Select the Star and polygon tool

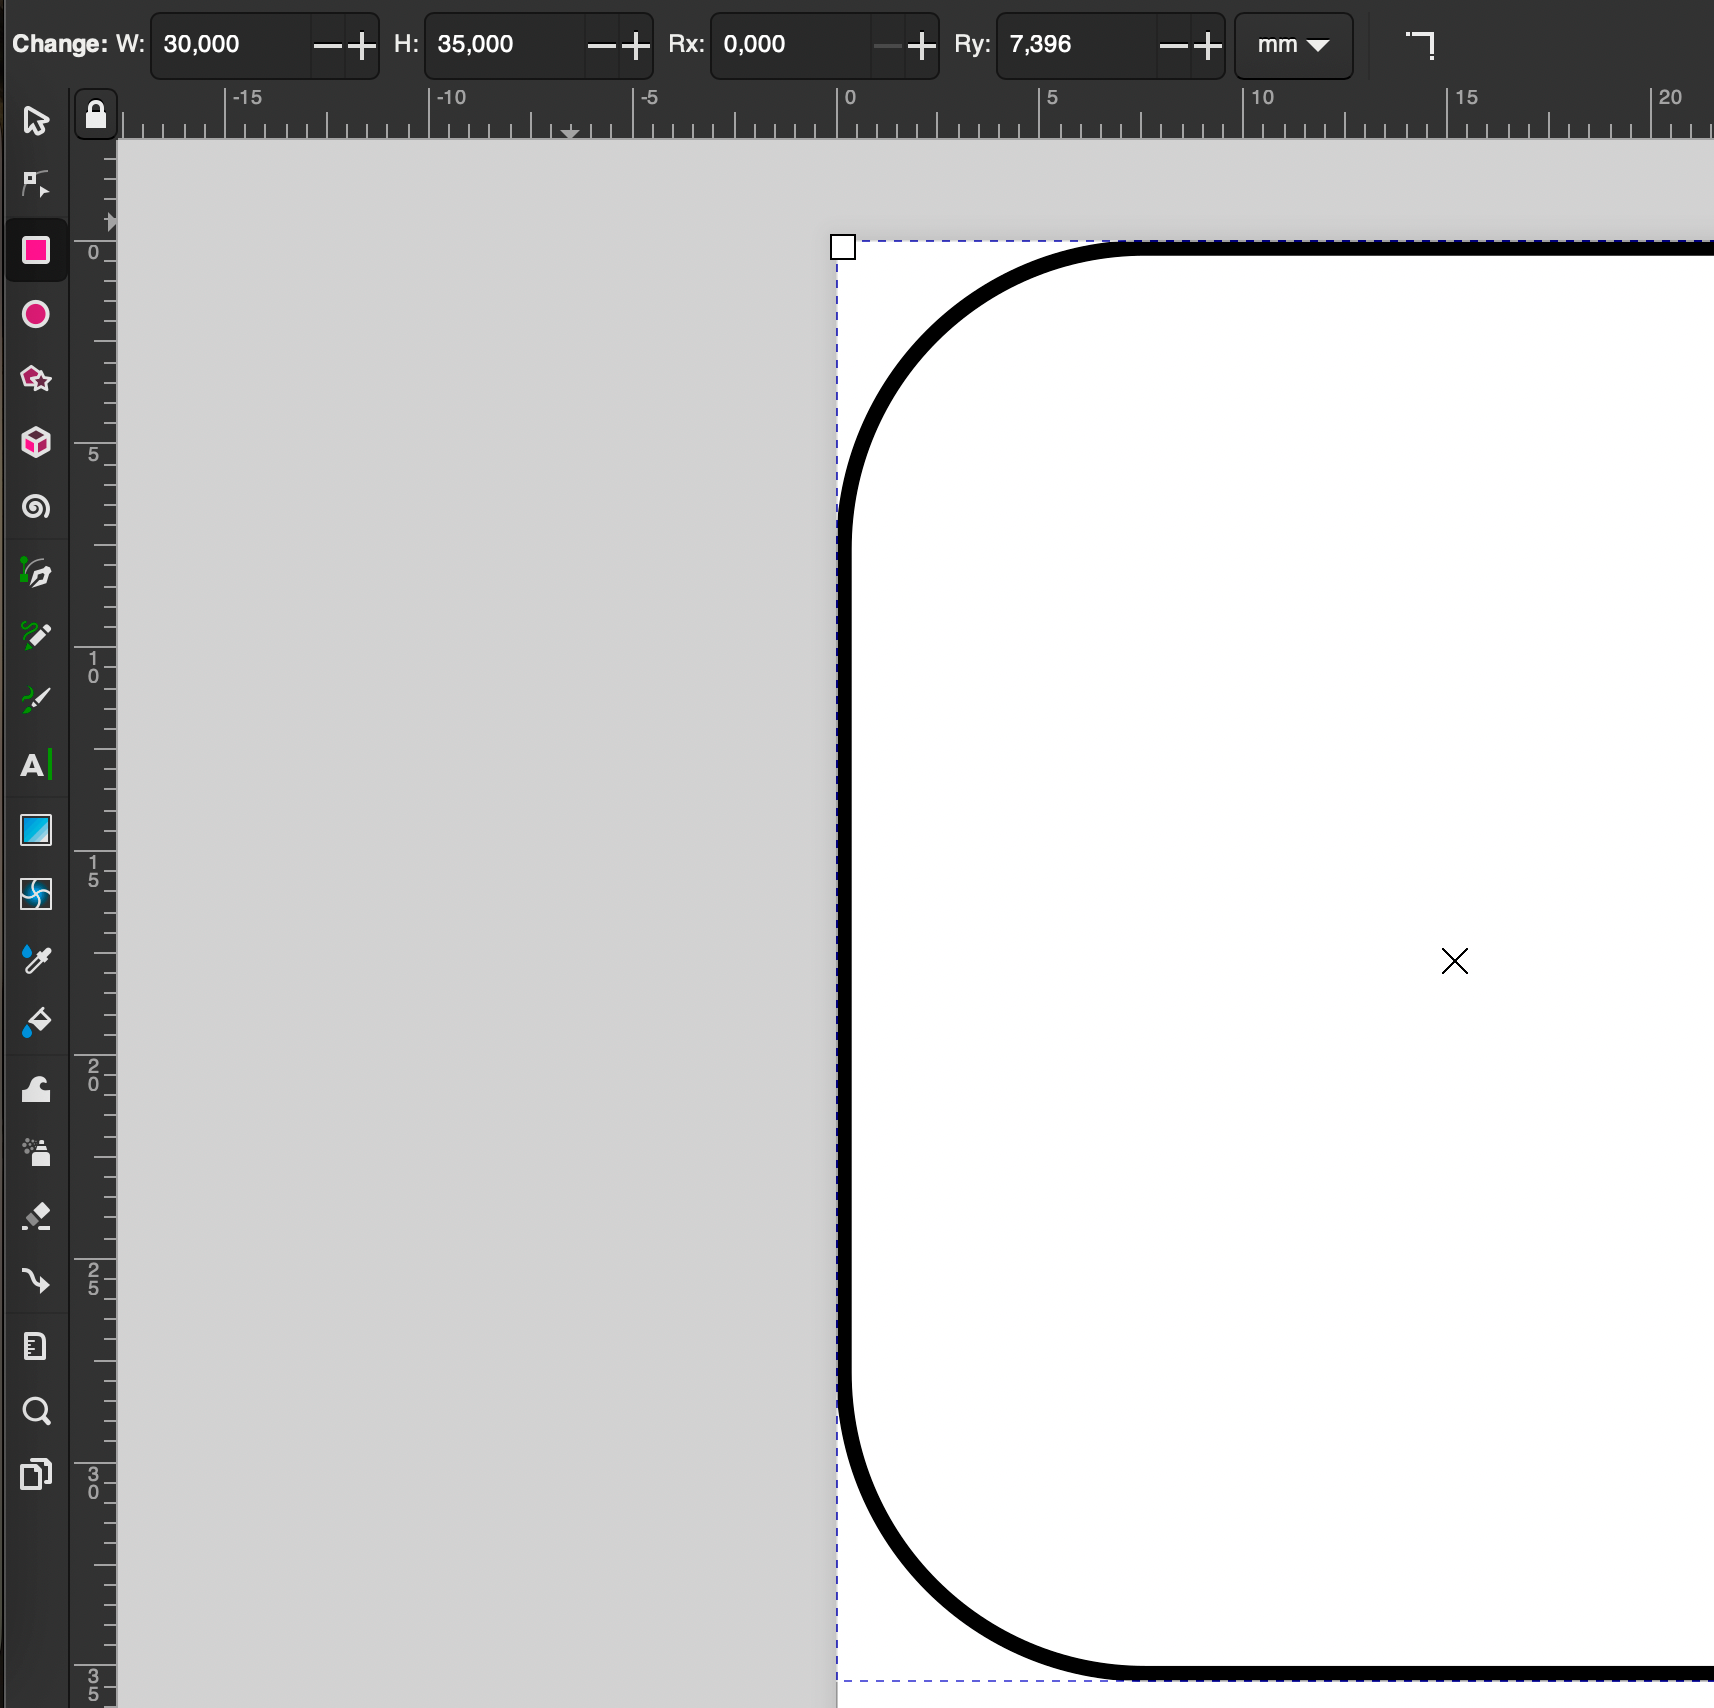(36, 378)
